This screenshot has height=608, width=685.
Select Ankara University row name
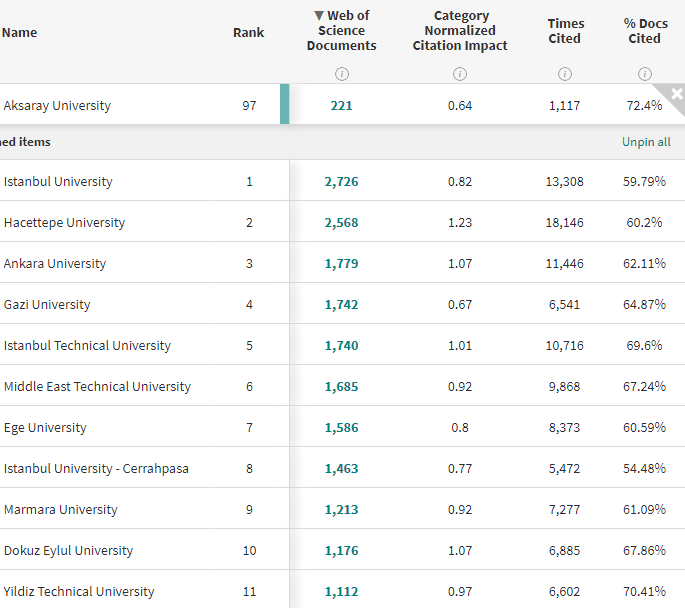[x=55, y=264]
